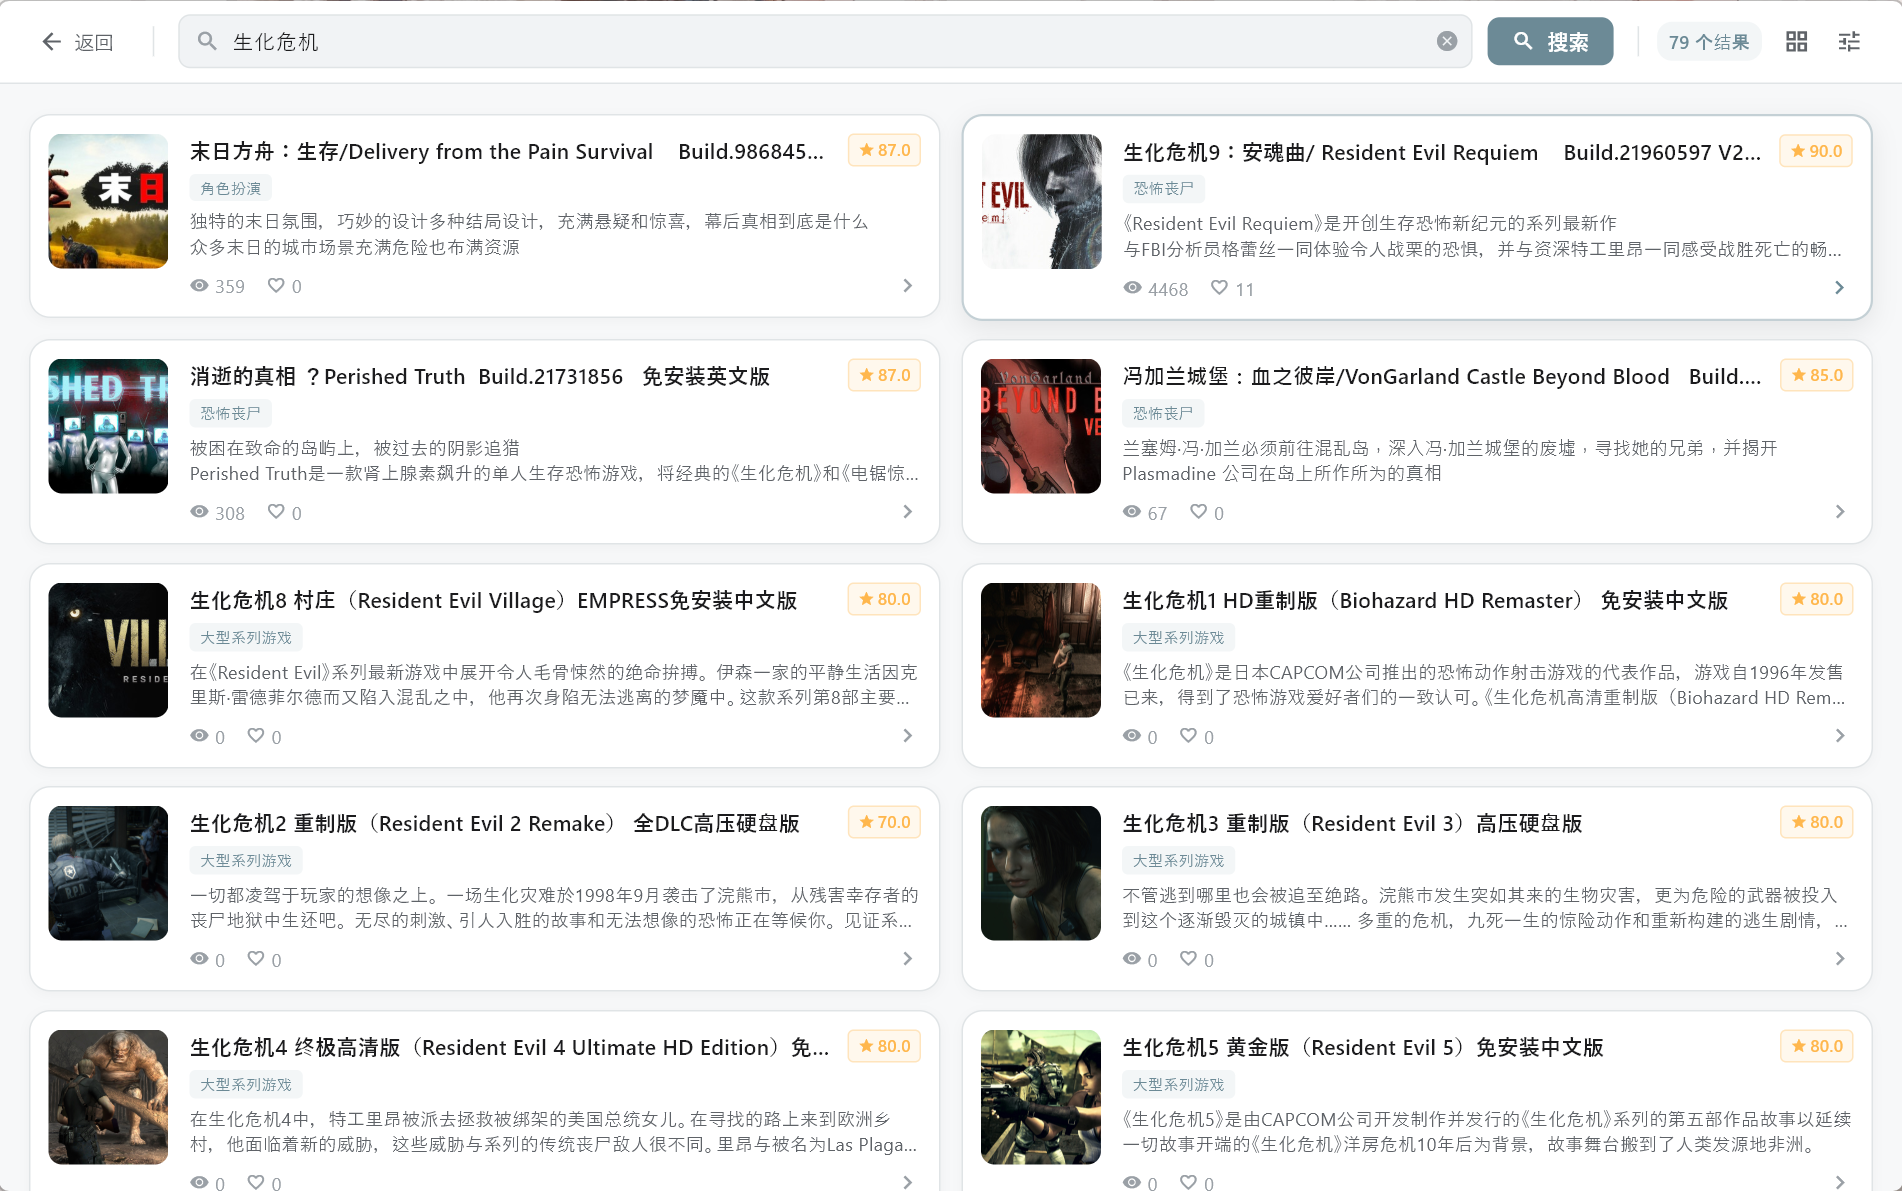The image size is (1902, 1191).
Task: Click the 搜索 search button
Action: click(1549, 41)
